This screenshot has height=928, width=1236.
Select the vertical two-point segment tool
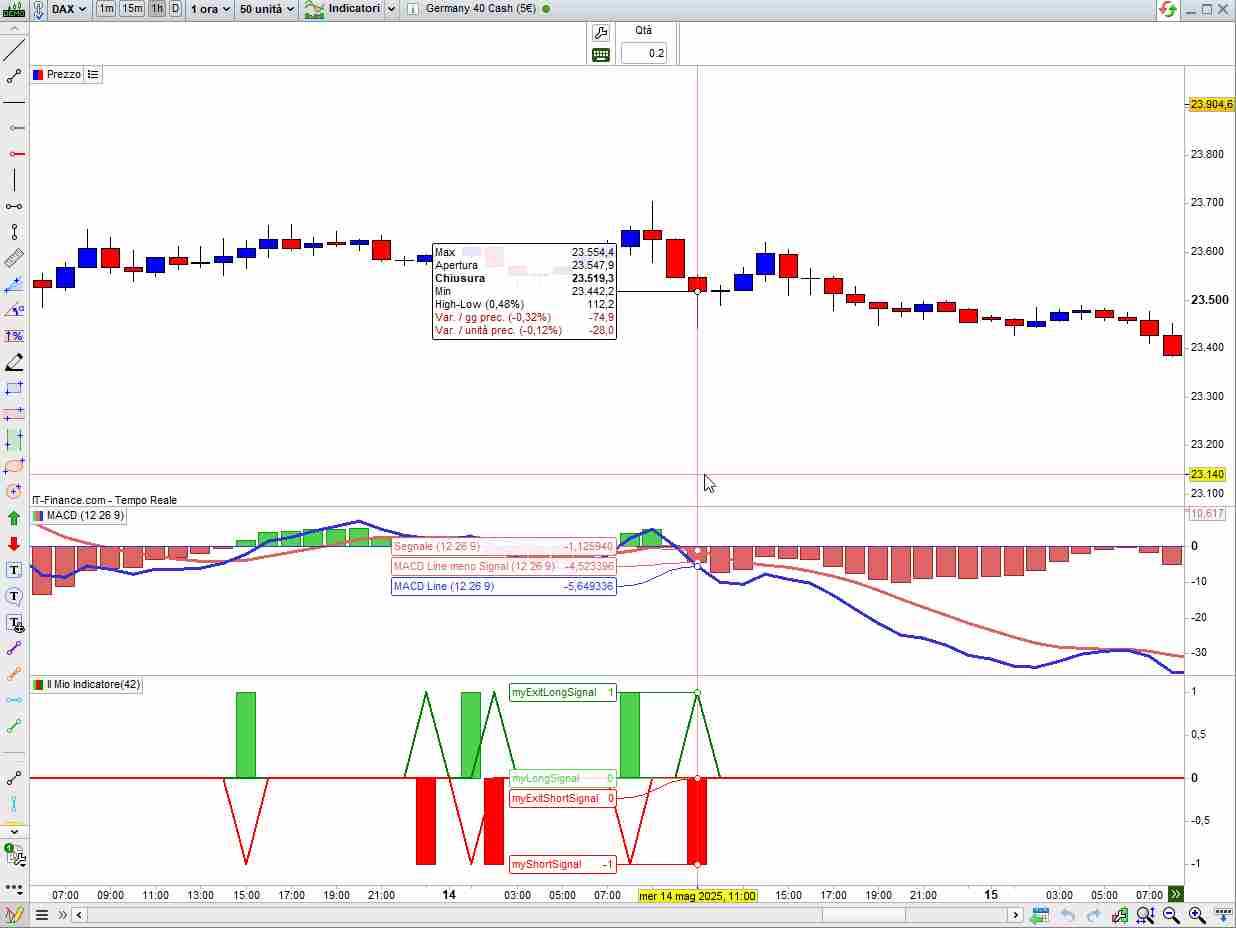(14, 232)
